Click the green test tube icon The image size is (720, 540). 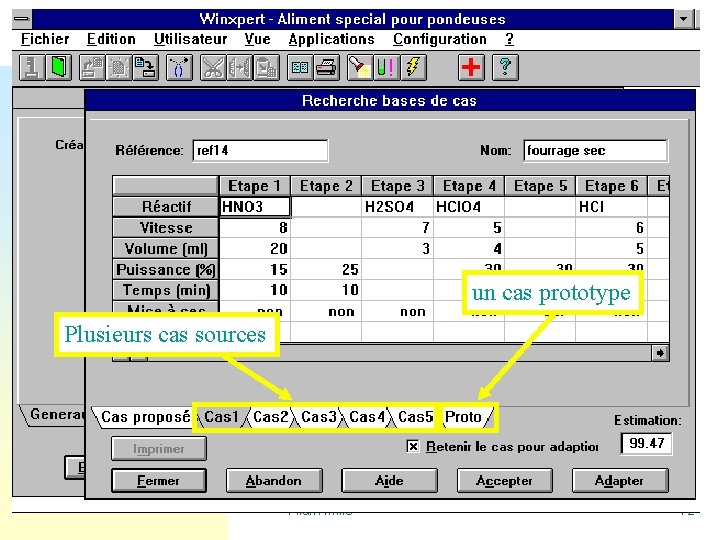(x=386, y=68)
